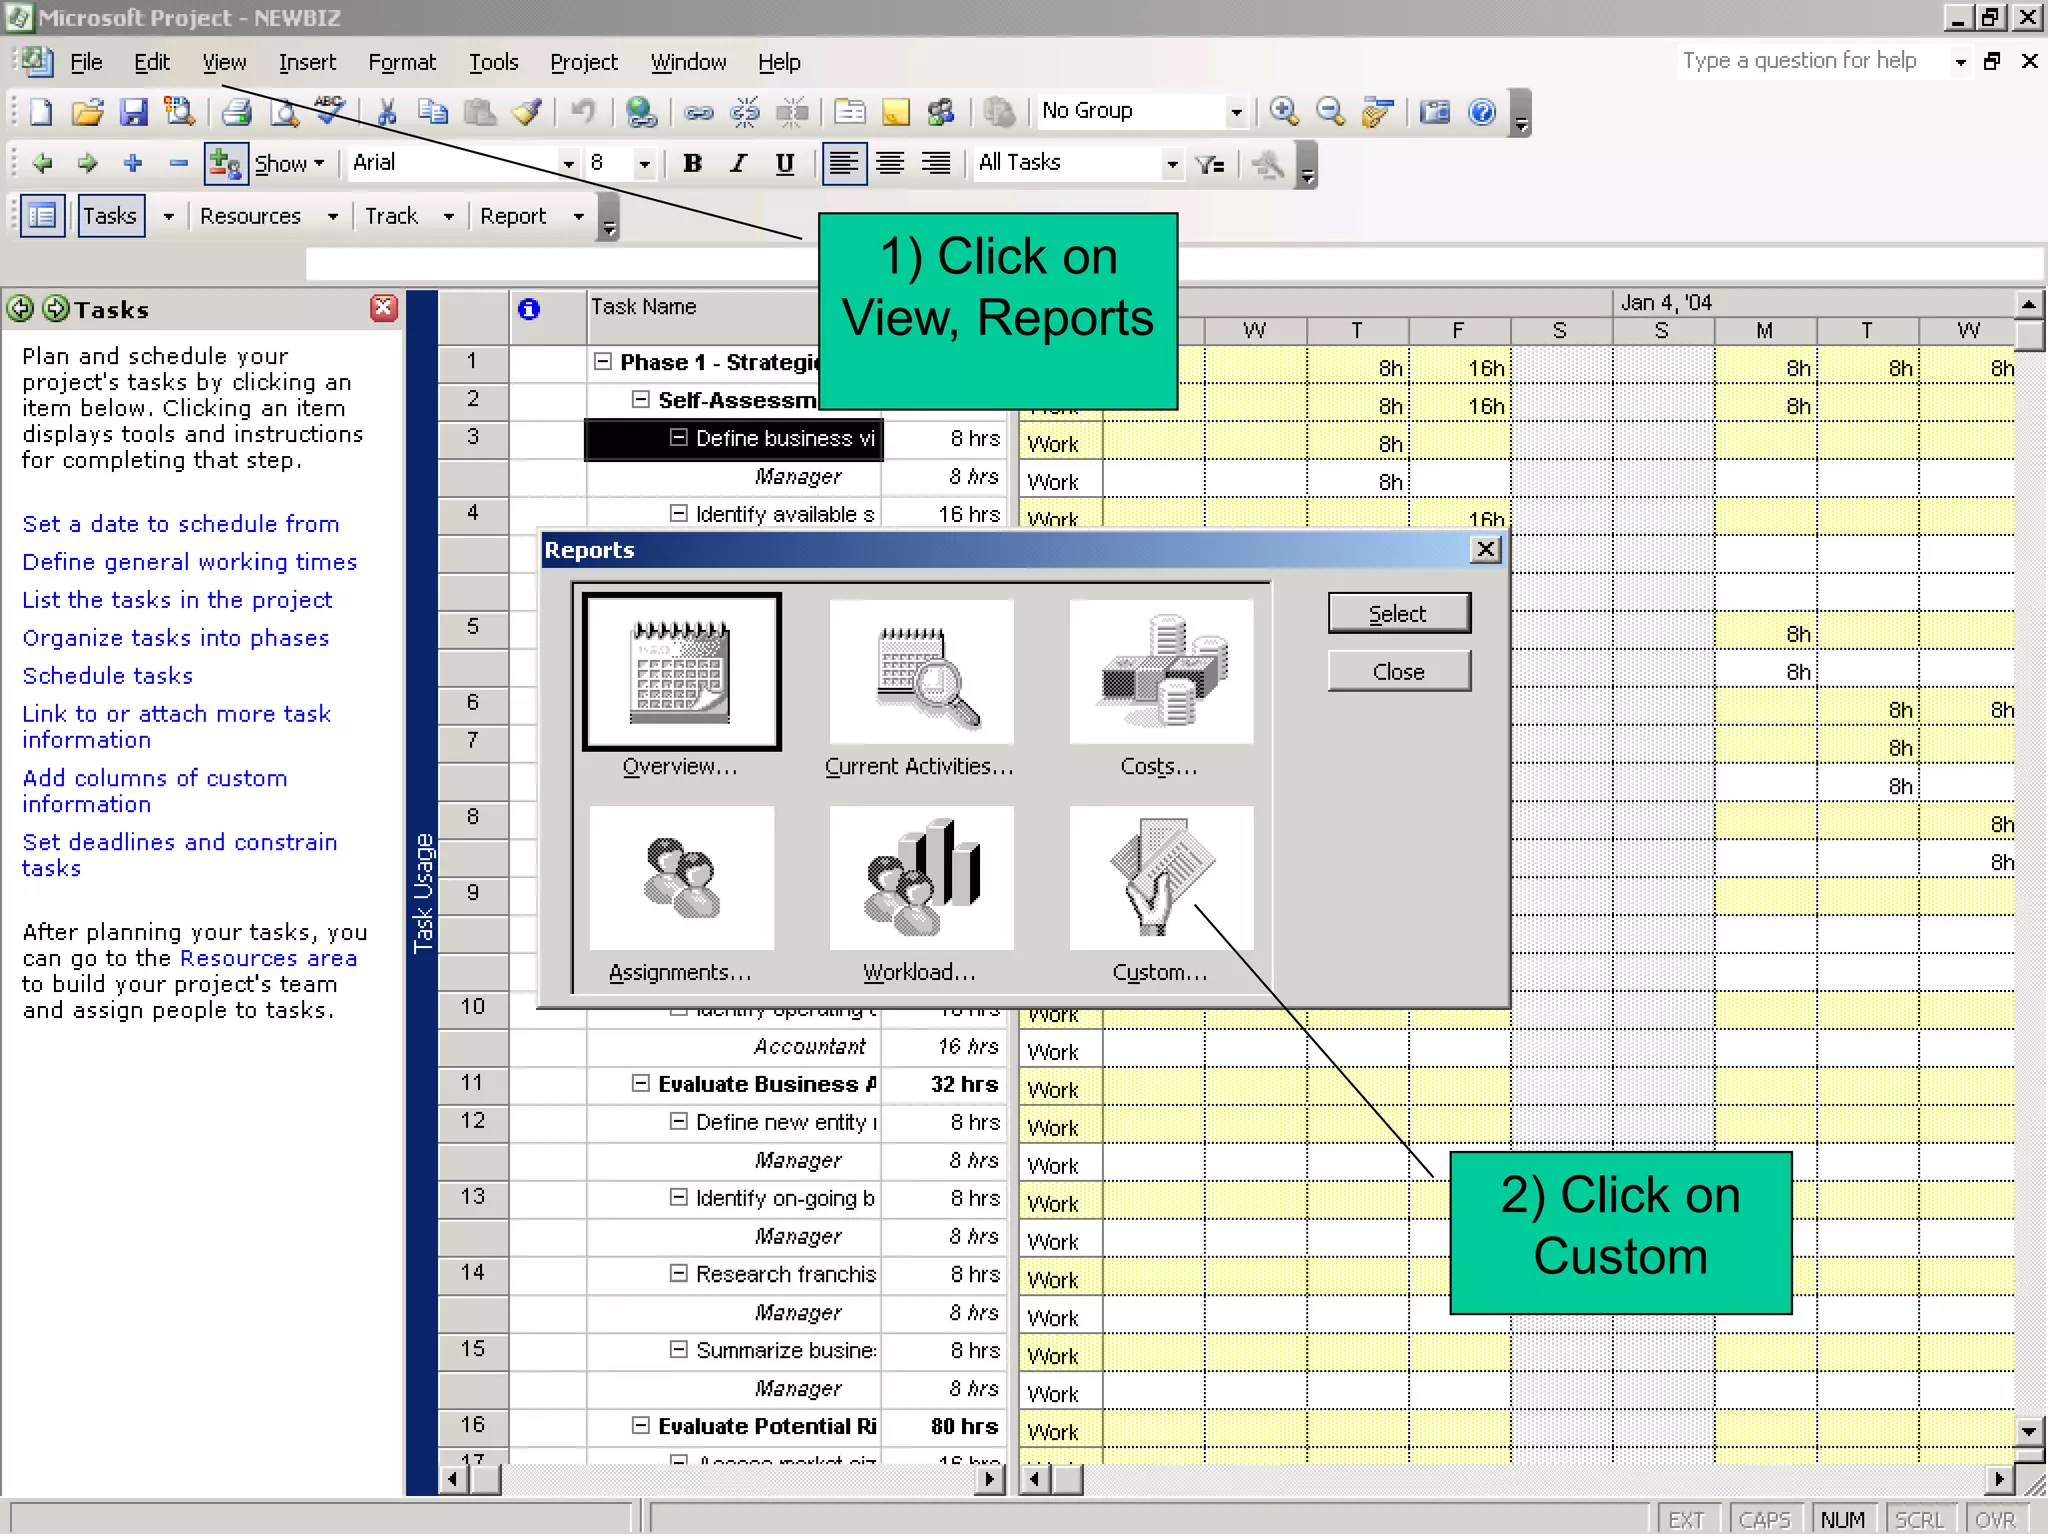
Task: Select Align Right button
Action: 936,163
